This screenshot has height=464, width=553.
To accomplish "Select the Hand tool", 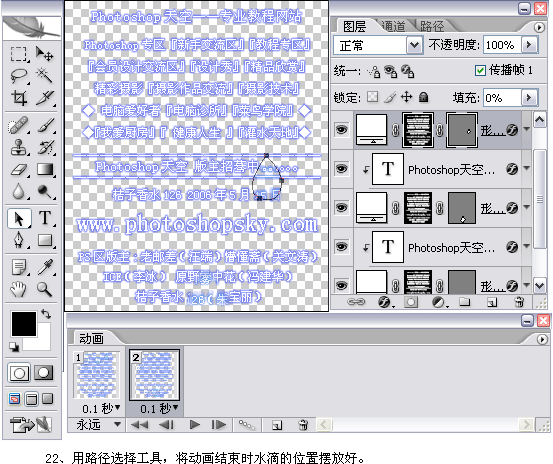I will [x=18, y=289].
